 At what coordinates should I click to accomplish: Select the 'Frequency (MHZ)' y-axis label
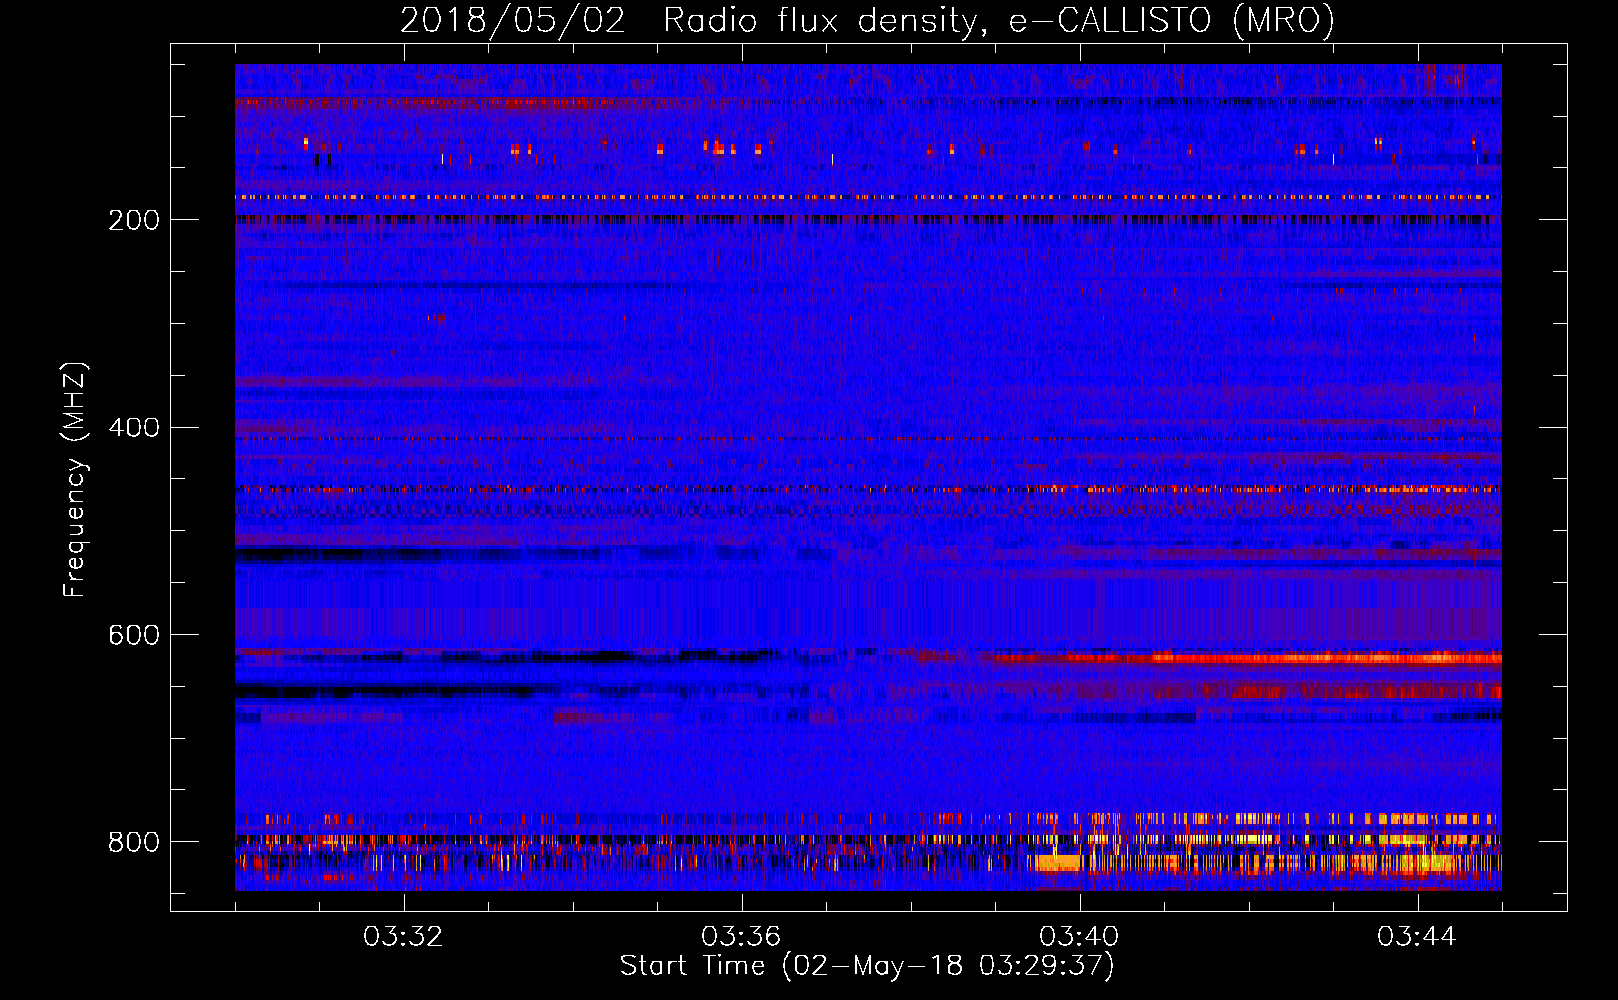(x=74, y=479)
